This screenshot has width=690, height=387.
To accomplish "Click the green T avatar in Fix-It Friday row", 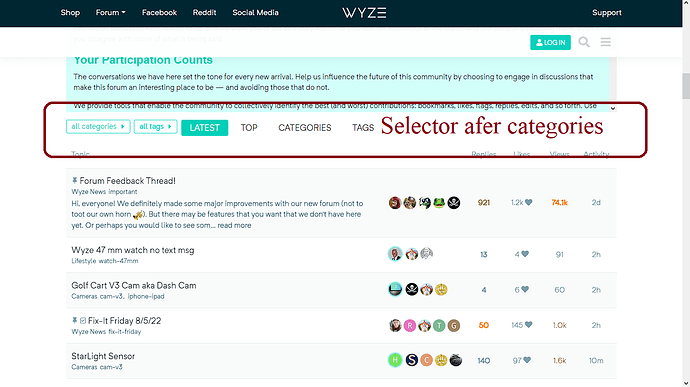I will [x=439, y=325].
